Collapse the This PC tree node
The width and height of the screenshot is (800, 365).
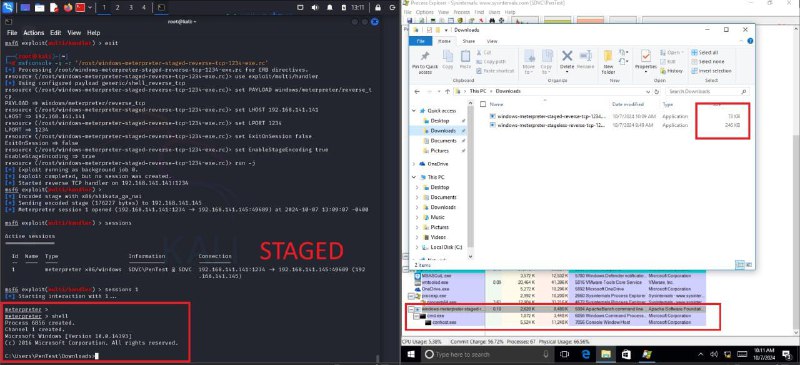(x=415, y=177)
